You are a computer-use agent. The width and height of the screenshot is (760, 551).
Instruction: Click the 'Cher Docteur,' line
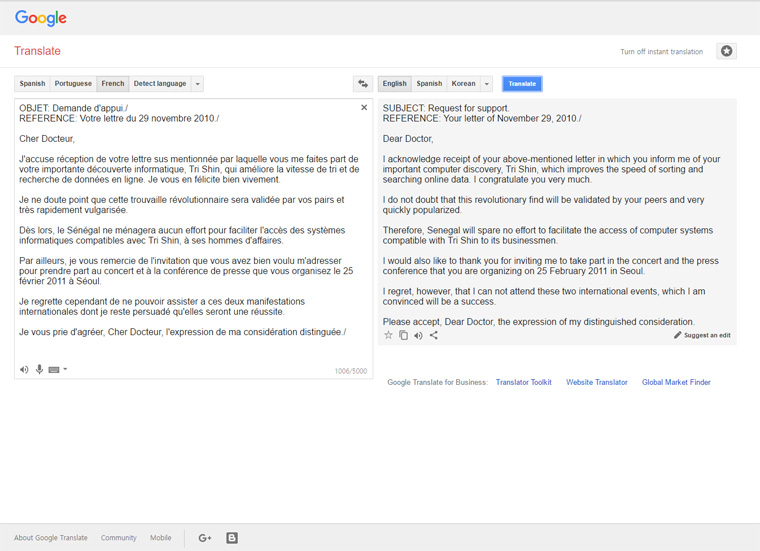(47, 139)
